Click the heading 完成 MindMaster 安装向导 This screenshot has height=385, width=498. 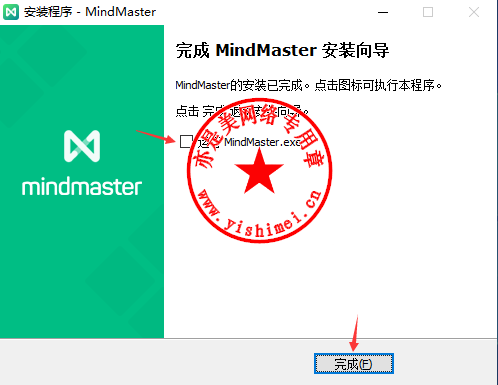pos(282,51)
